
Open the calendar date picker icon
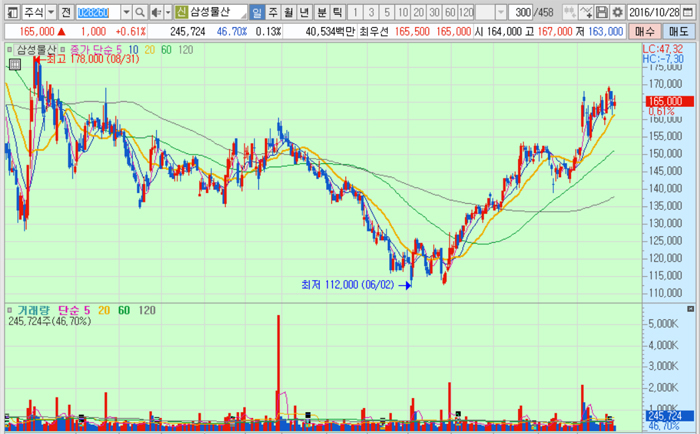[688, 12]
